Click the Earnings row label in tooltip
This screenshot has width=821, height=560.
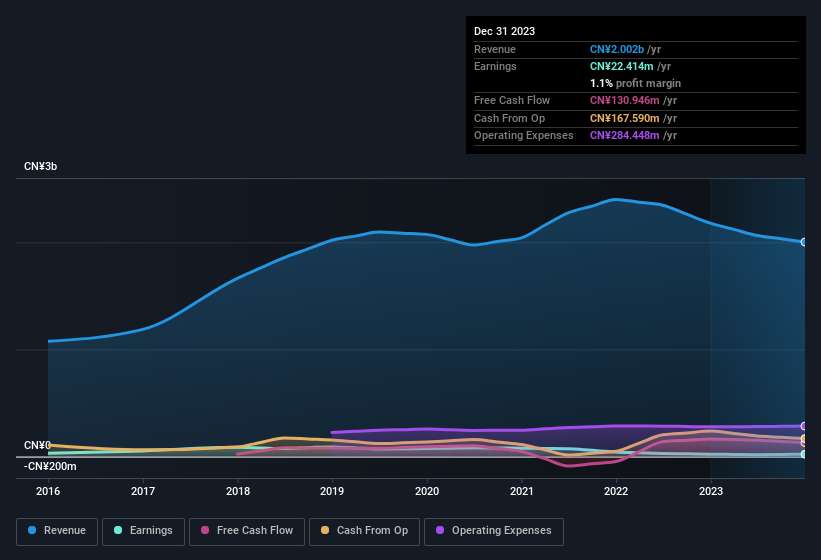(x=495, y=66)
